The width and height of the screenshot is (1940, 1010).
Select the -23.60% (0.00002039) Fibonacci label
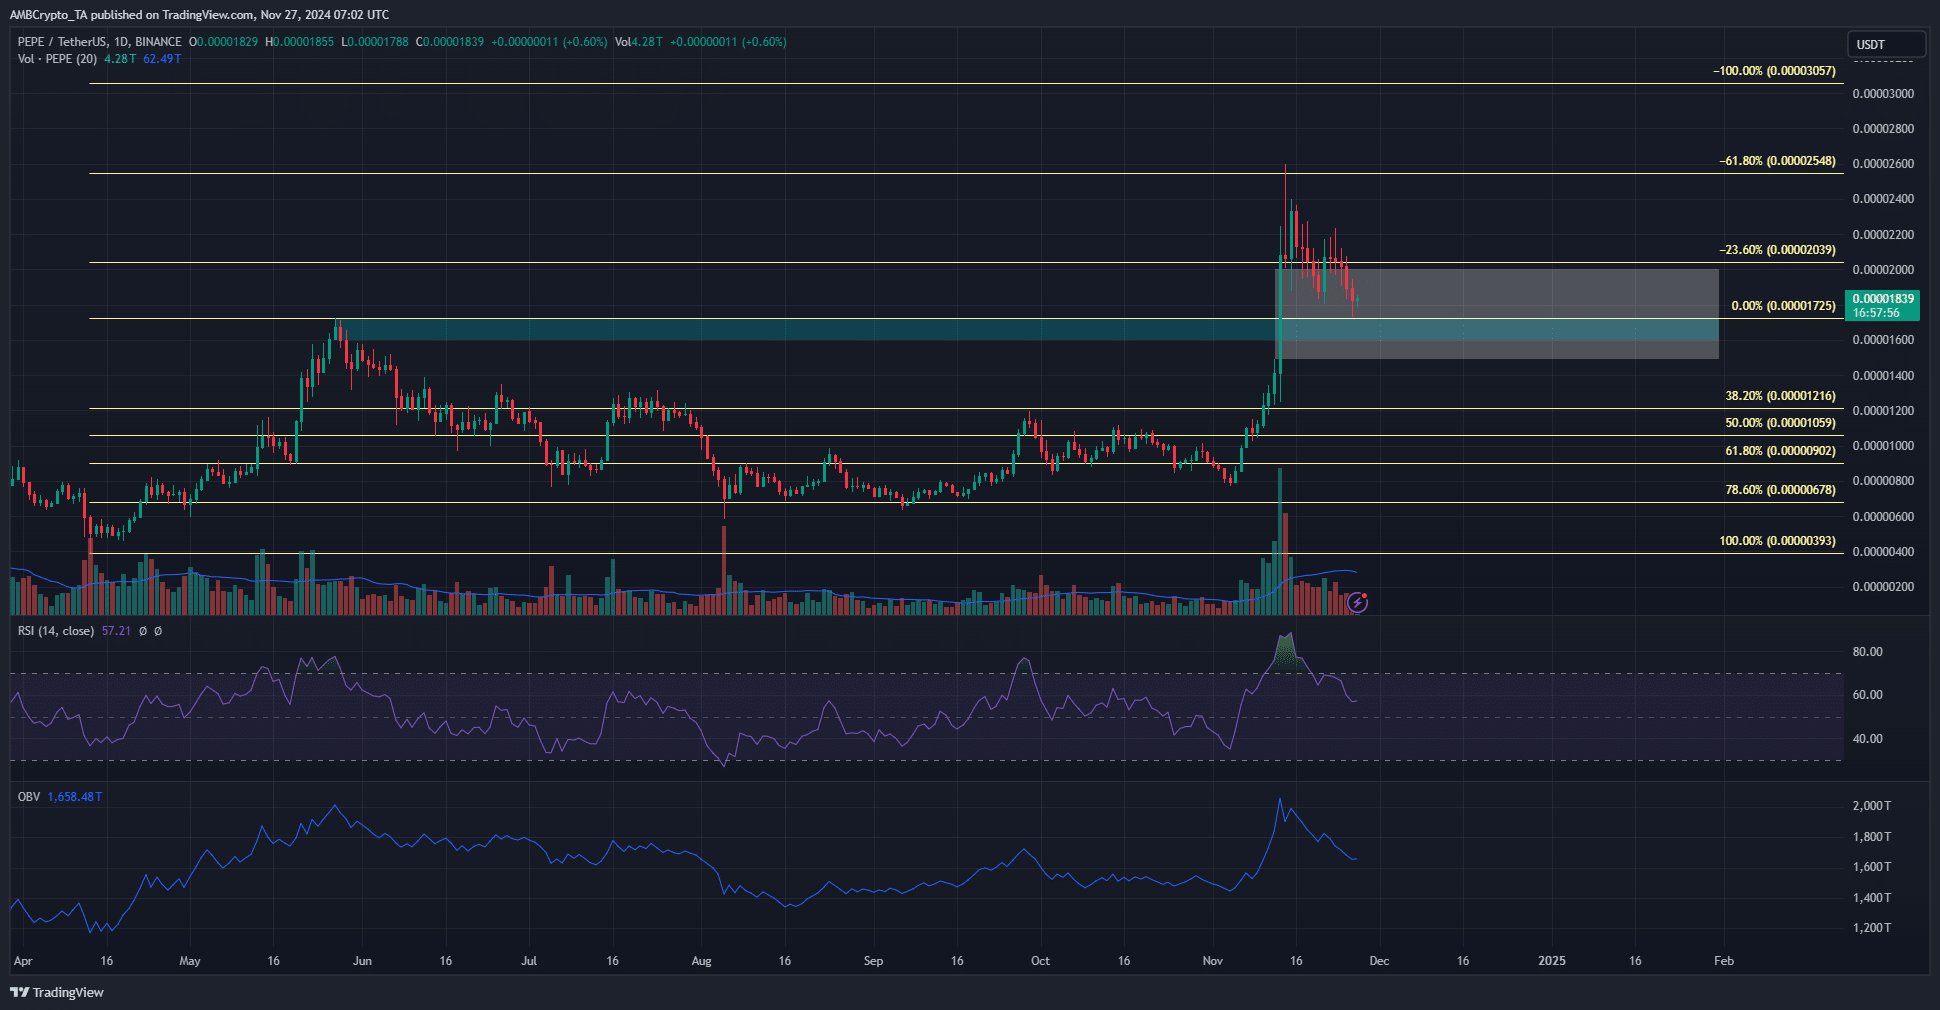tap(1778, 250)
